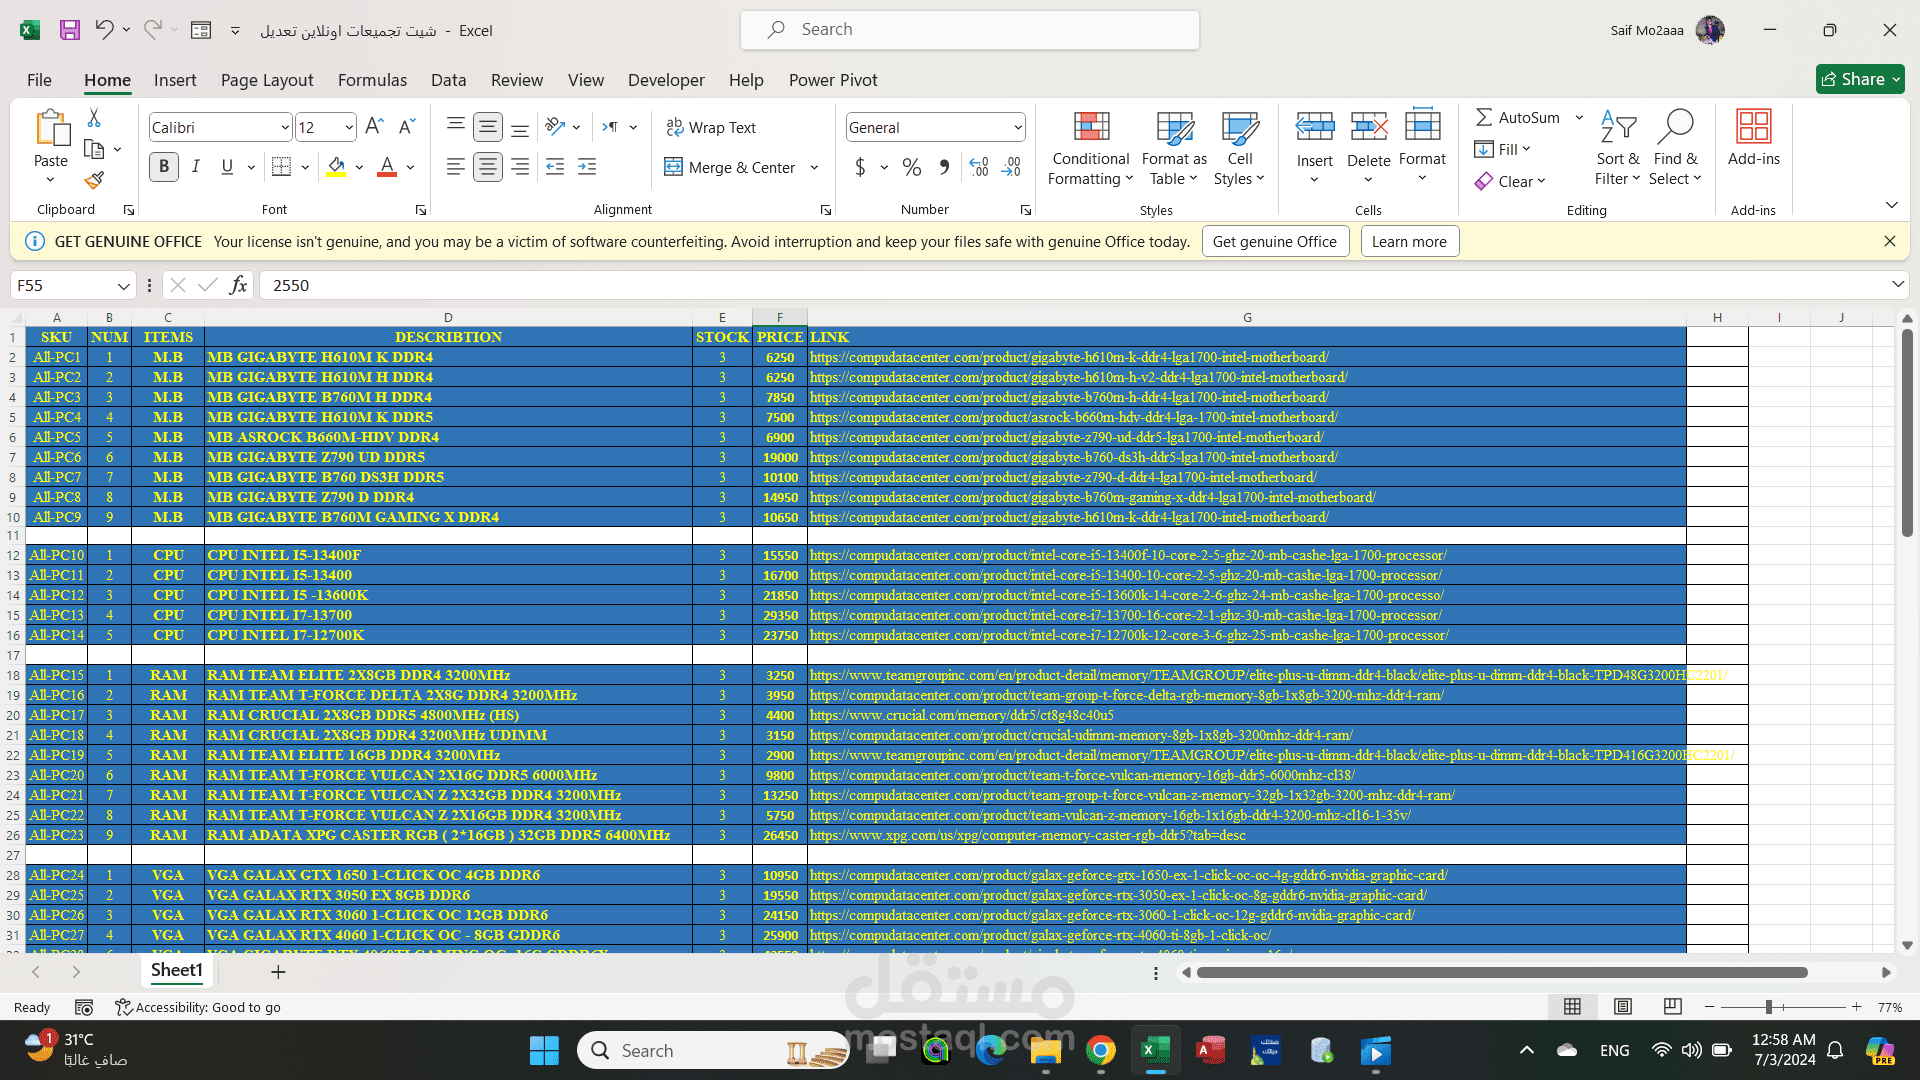Toggle Wrap Text for the selection
Screen dimensions: 1920x1080
point(711,127)
